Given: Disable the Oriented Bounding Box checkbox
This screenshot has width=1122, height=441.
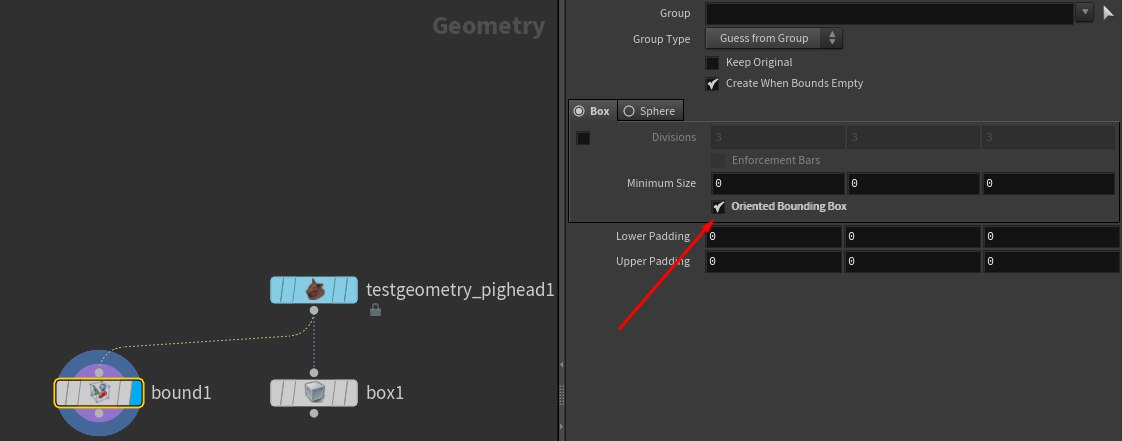Looking at the screenshot, I should (x=719, y=207).
